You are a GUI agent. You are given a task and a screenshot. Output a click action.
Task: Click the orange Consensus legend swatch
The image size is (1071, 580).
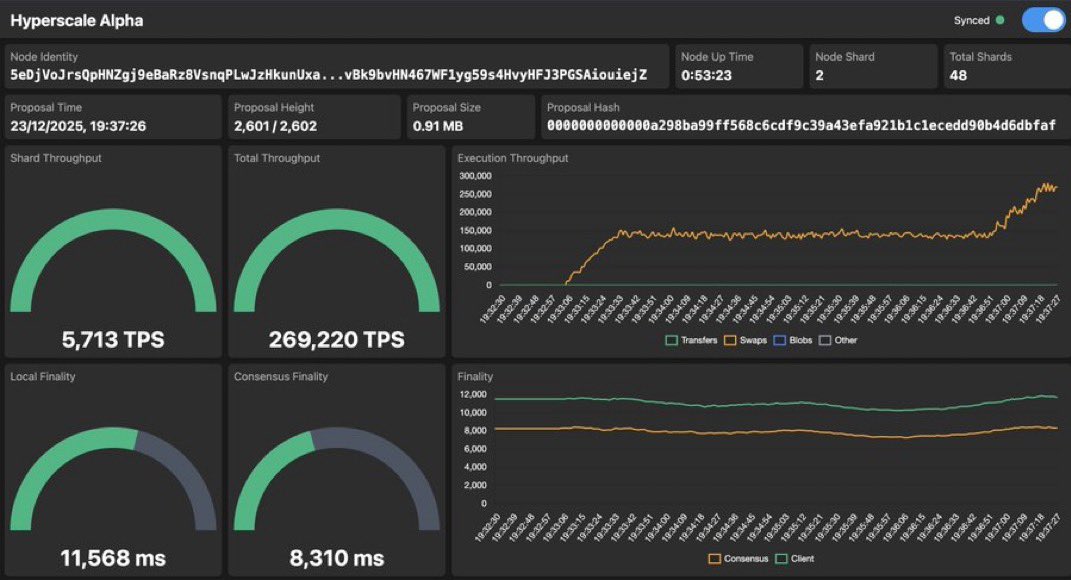[714, 558]
